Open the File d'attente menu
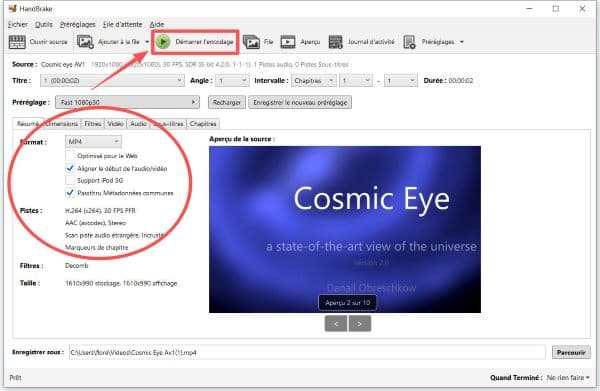This screenshot has width=600, height=391. tap(122, 24)
